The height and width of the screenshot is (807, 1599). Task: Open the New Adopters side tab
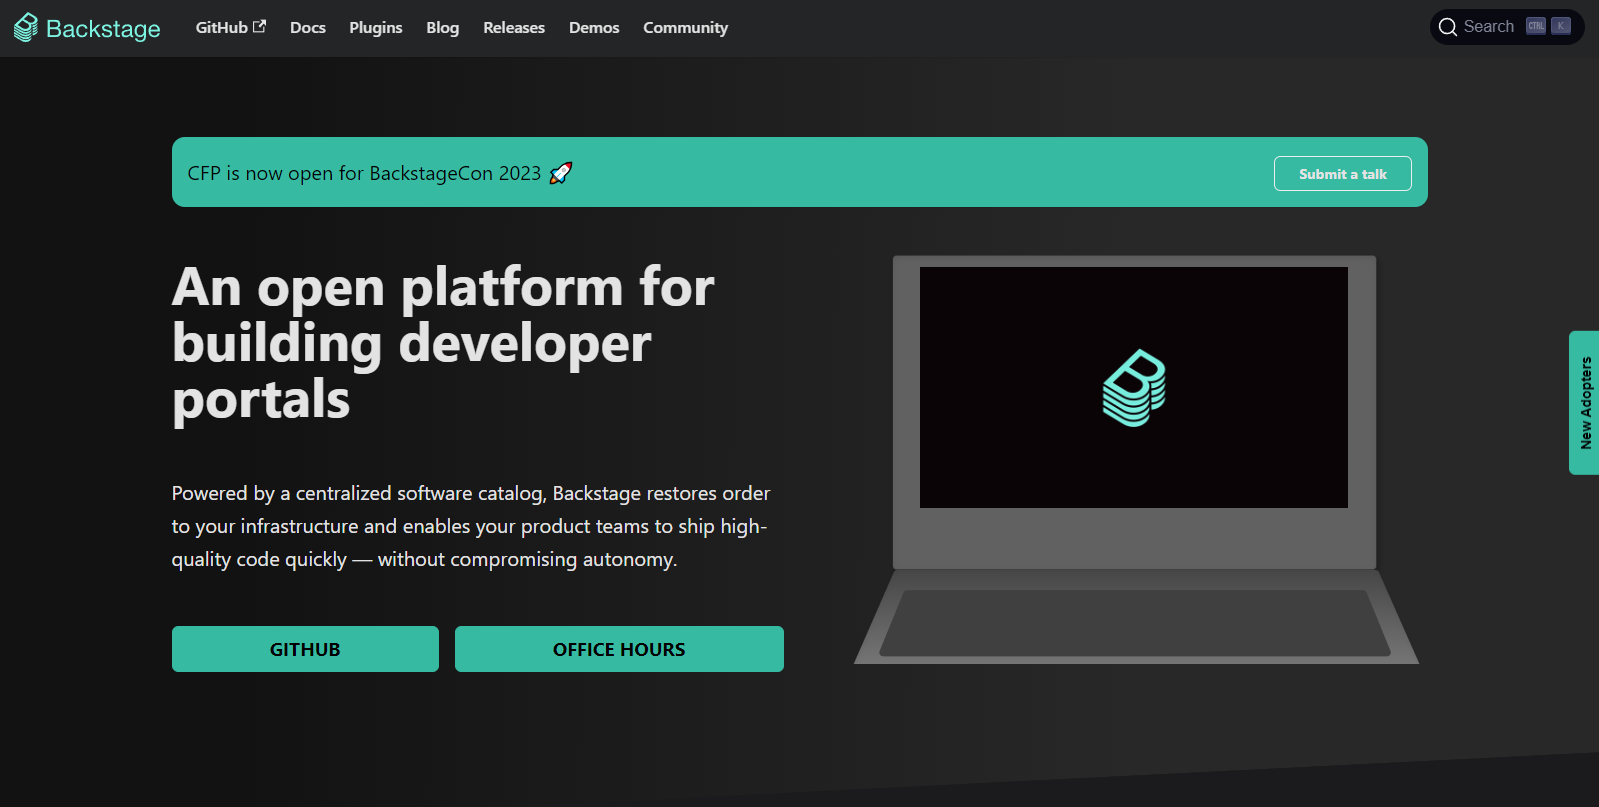[x=1584, y=403]
